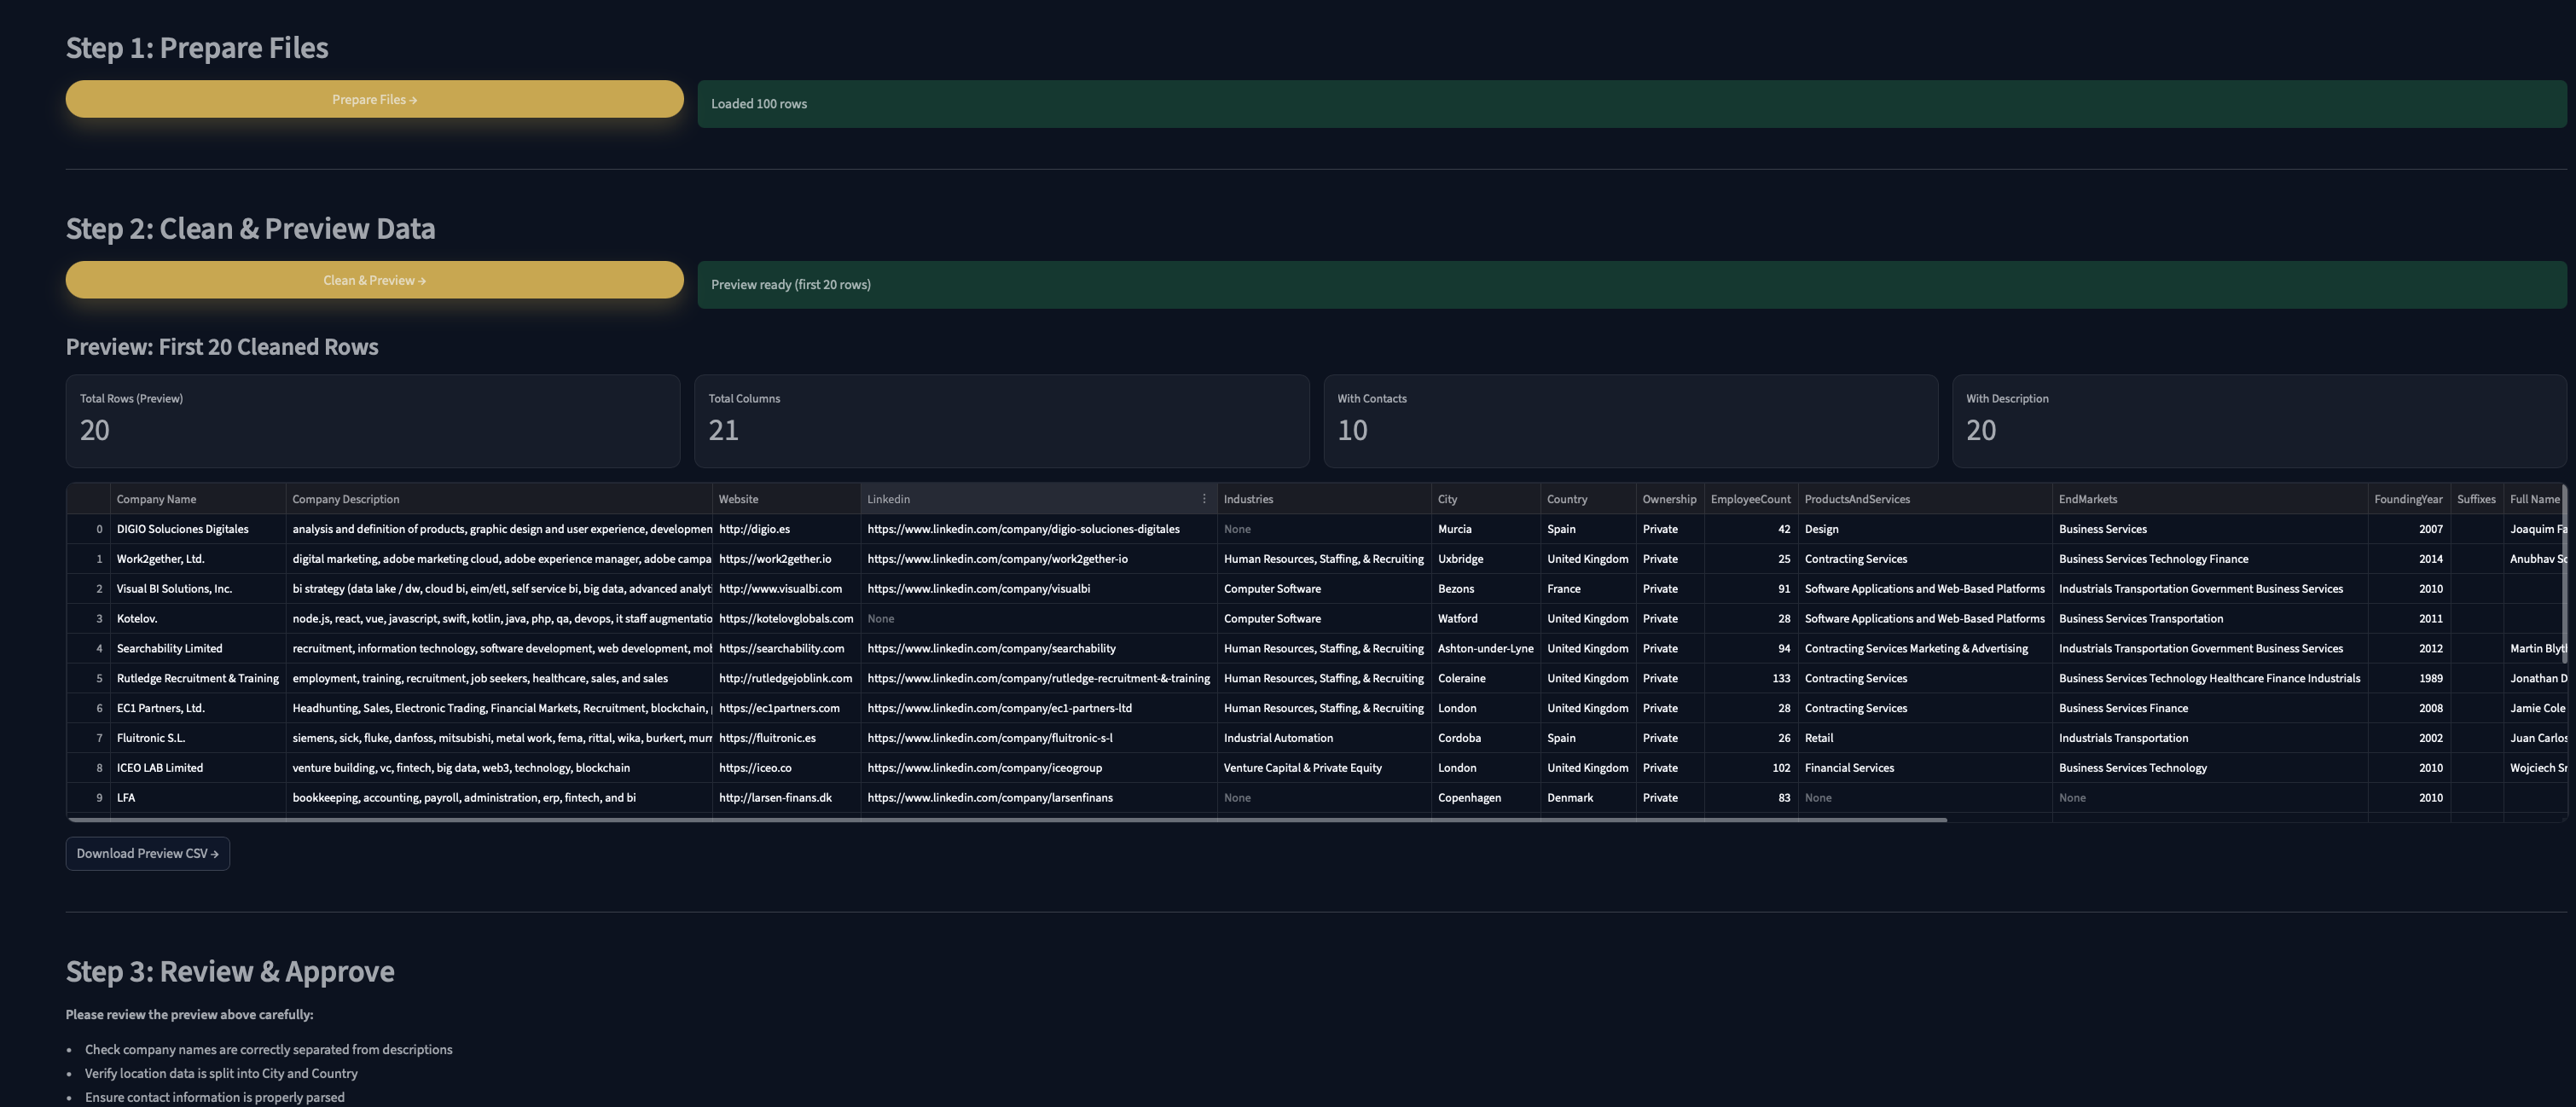Click the Industries column header

pos(1248,498)
